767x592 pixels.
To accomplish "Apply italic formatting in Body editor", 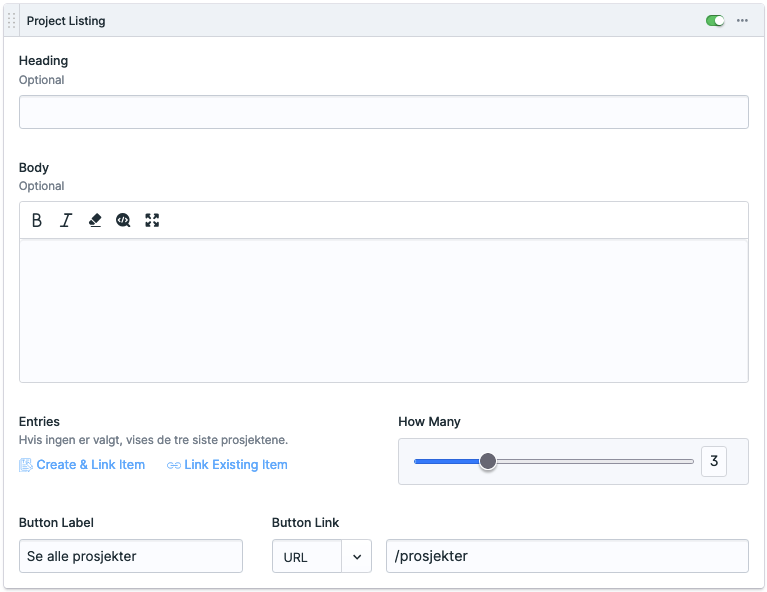I will point(66,220).
